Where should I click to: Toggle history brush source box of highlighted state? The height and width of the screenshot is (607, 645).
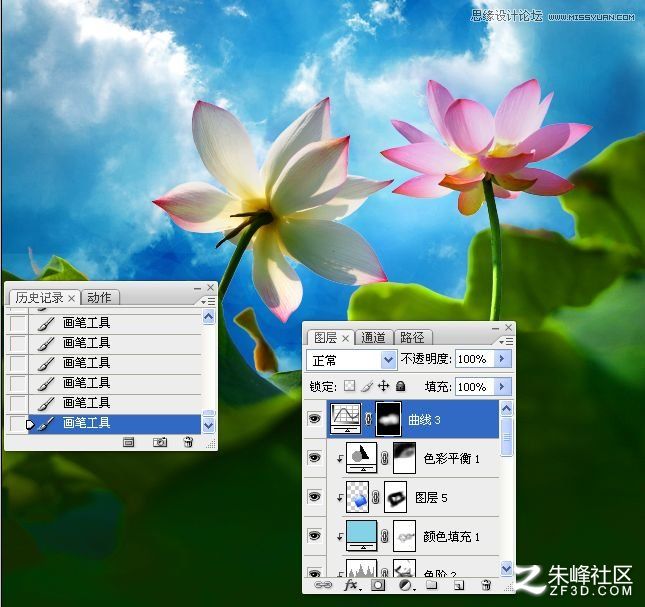[x=18, y=424]
